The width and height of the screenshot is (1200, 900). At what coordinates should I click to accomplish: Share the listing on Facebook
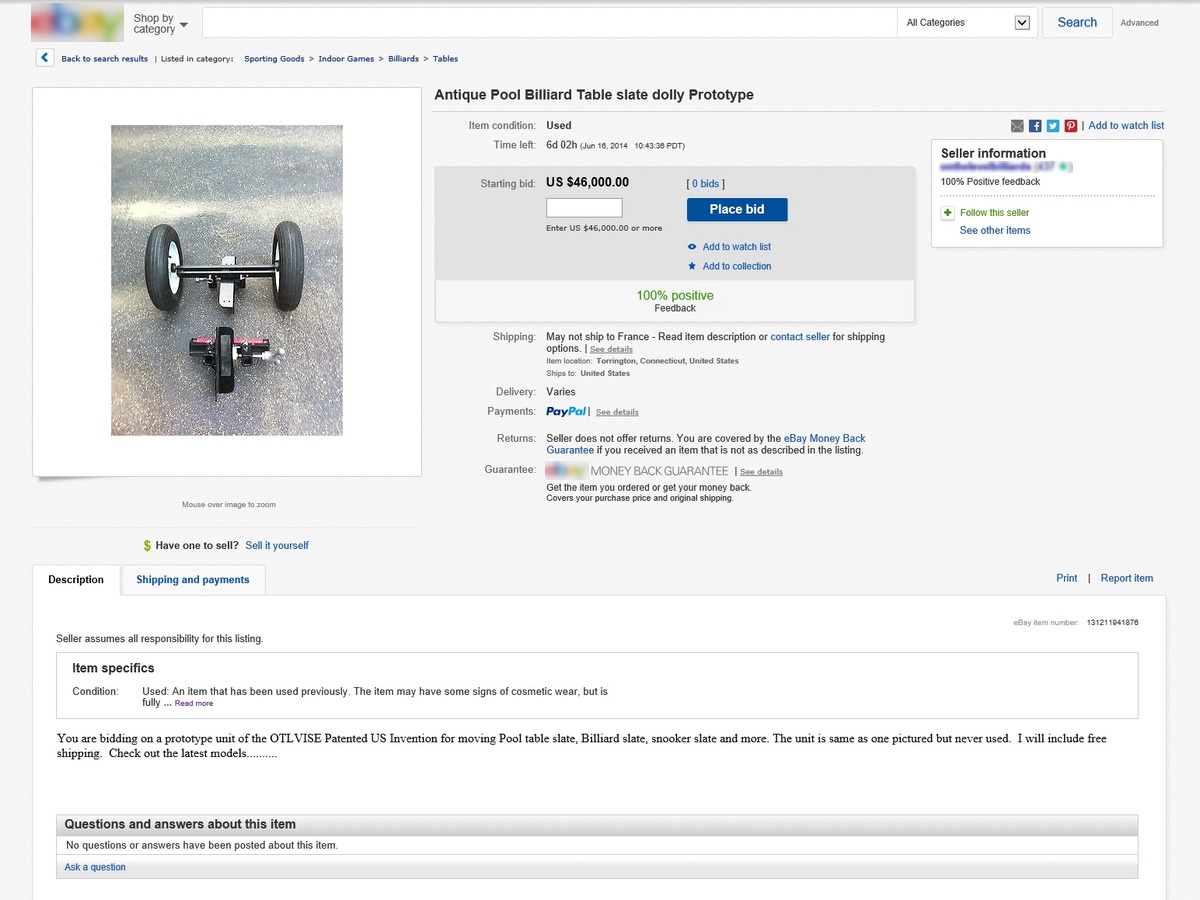coord(1036,126)
